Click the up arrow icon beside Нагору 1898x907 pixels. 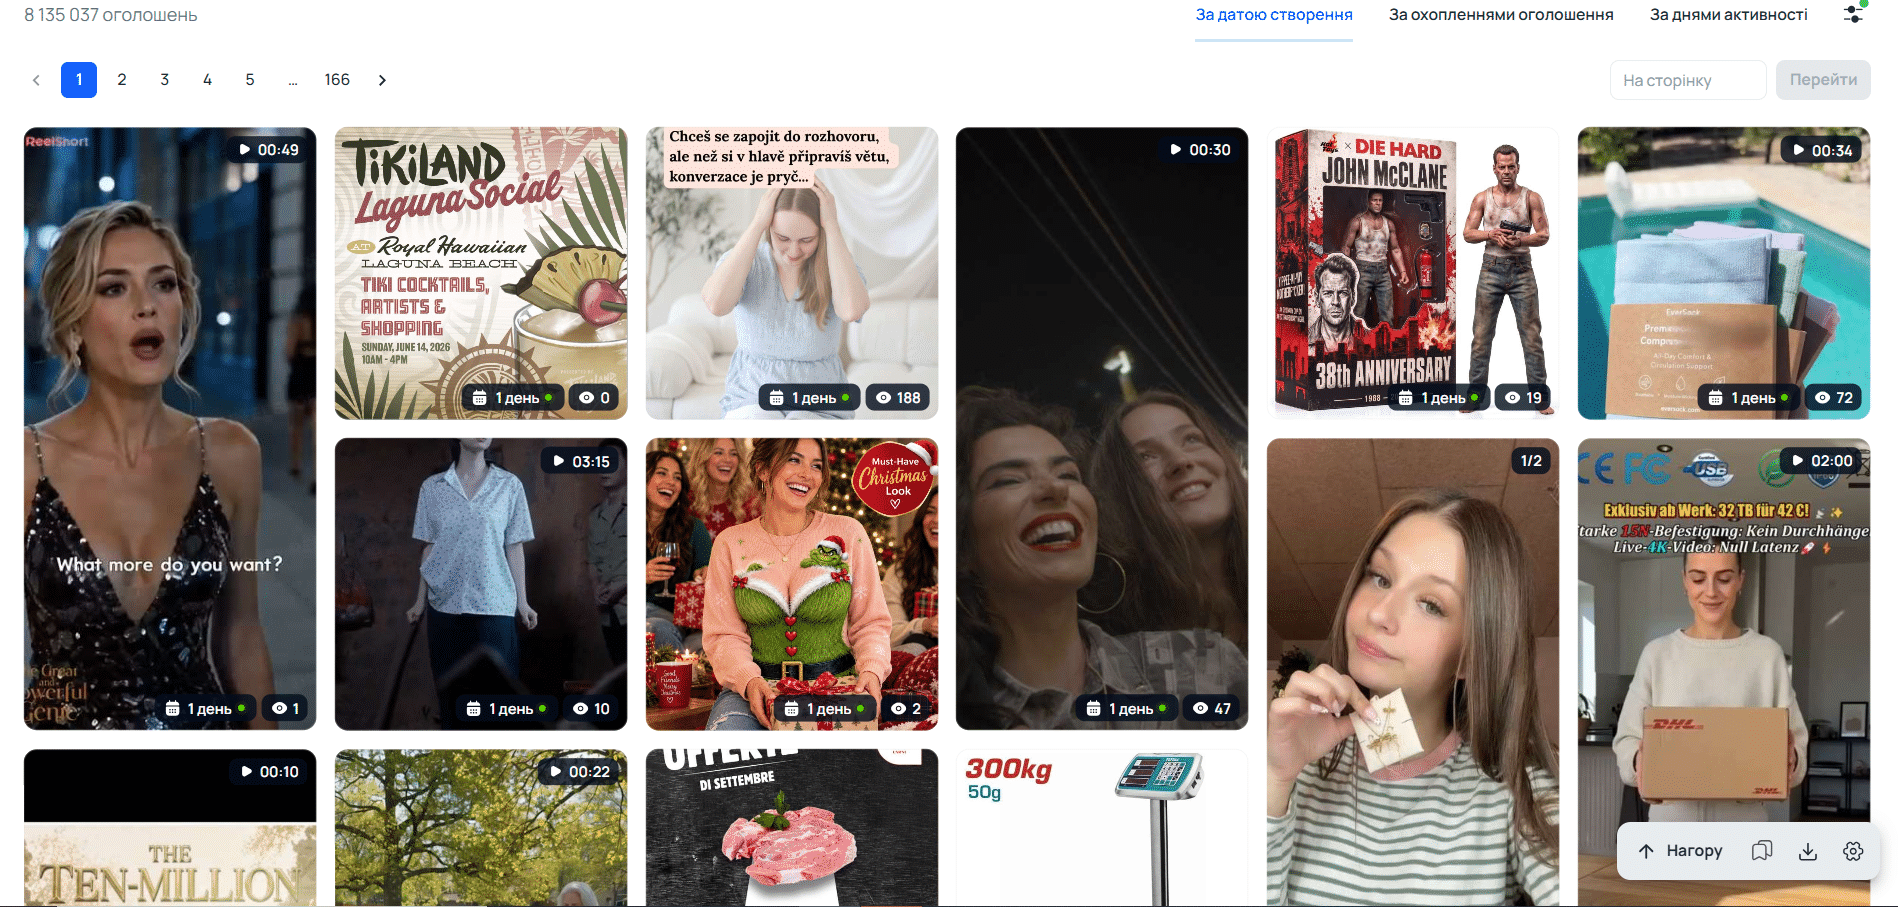(1646, 851)
